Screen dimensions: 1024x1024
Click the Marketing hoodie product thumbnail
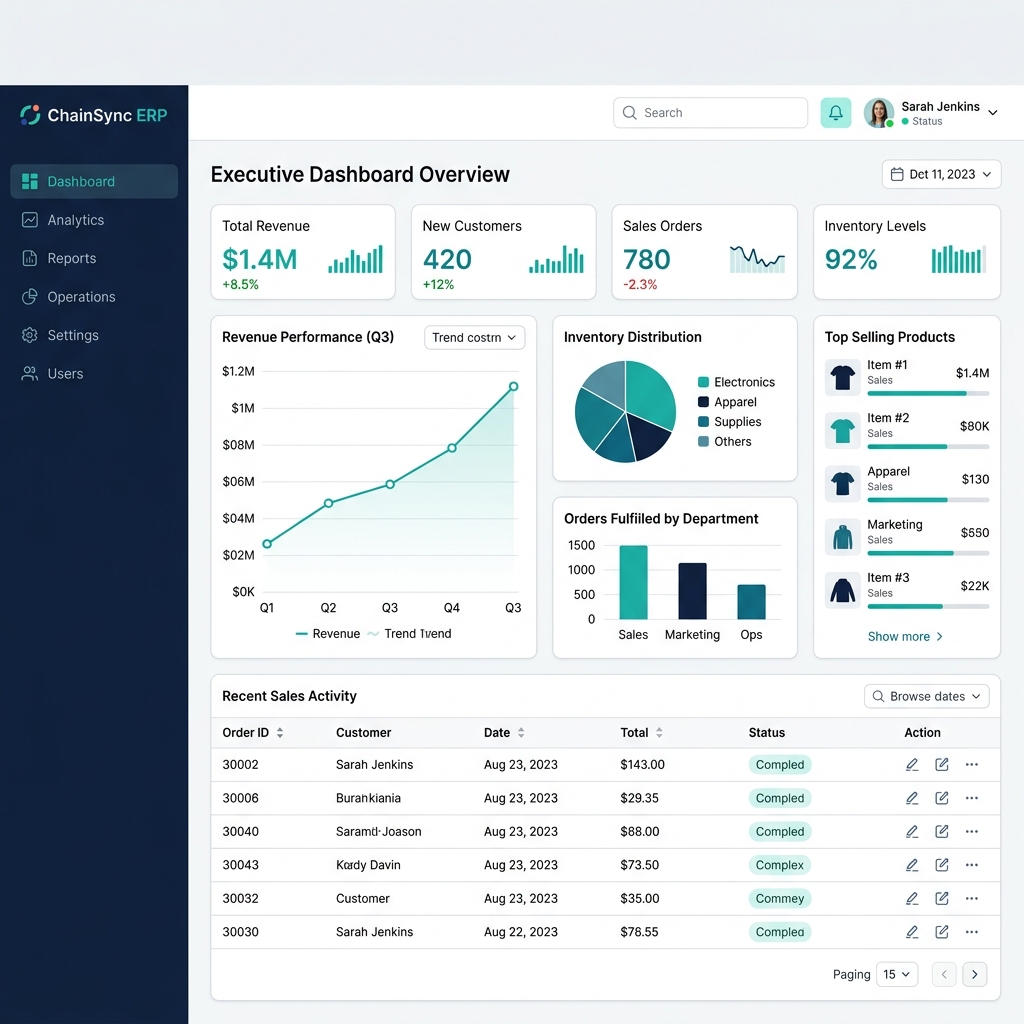(842, 537)
